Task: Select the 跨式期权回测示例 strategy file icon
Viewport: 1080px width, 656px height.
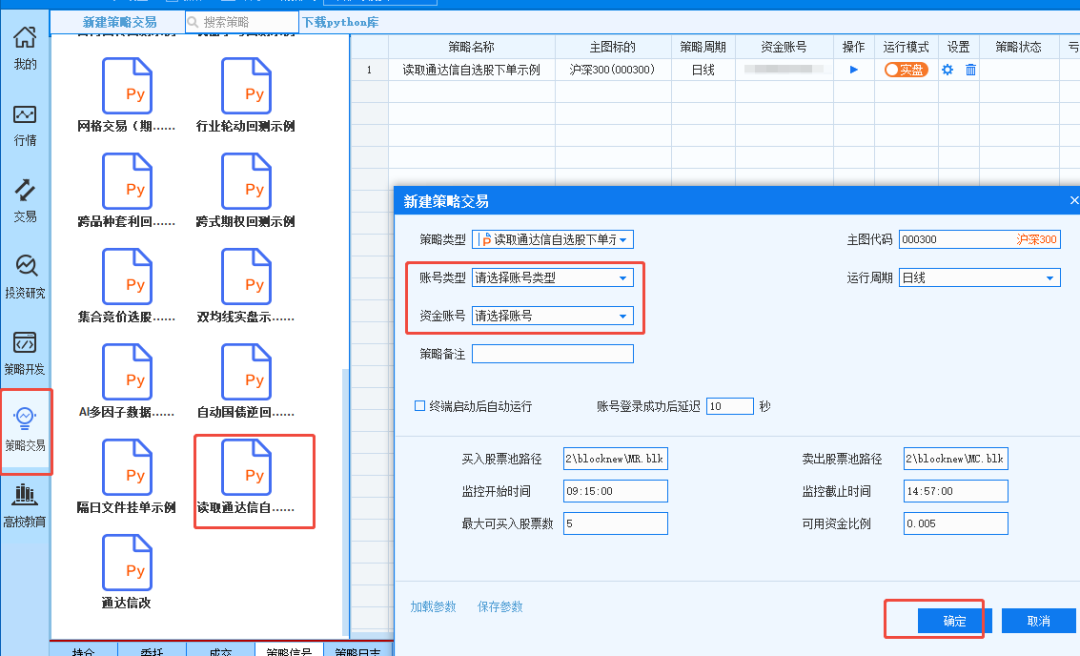Action: 246,181
